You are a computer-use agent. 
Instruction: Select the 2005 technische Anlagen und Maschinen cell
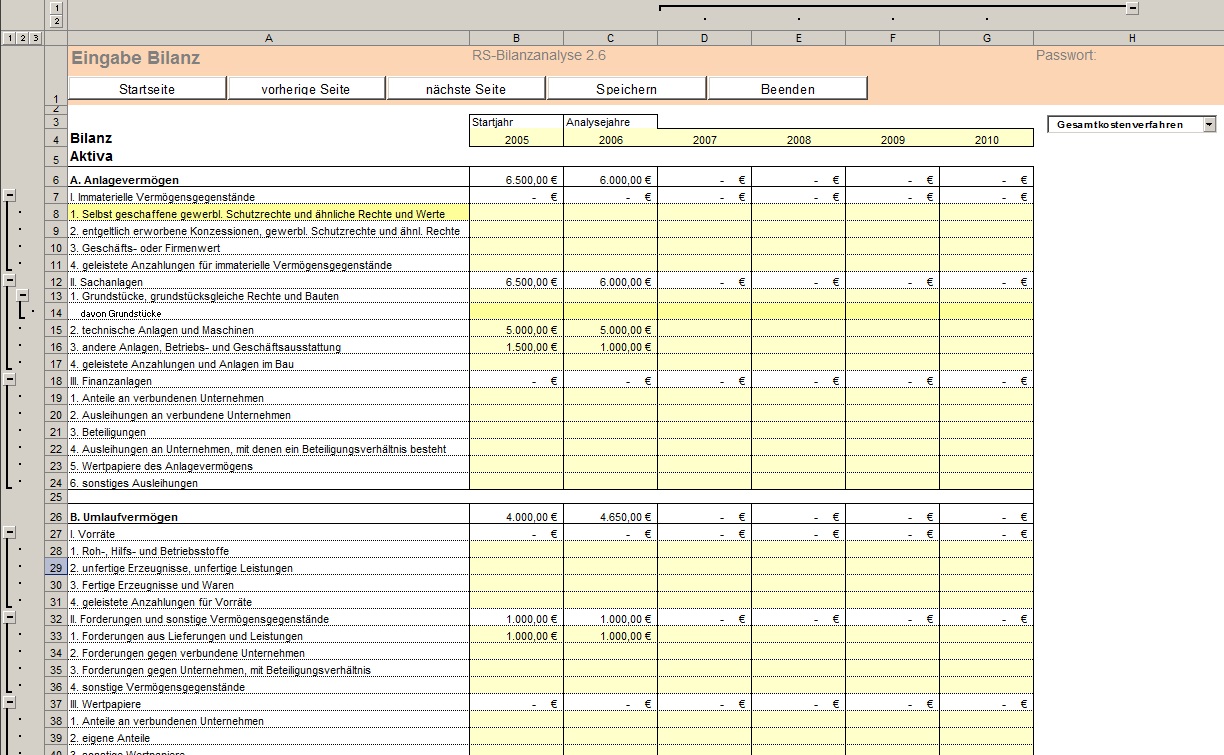pyautogui.click(x=516, y=330)
